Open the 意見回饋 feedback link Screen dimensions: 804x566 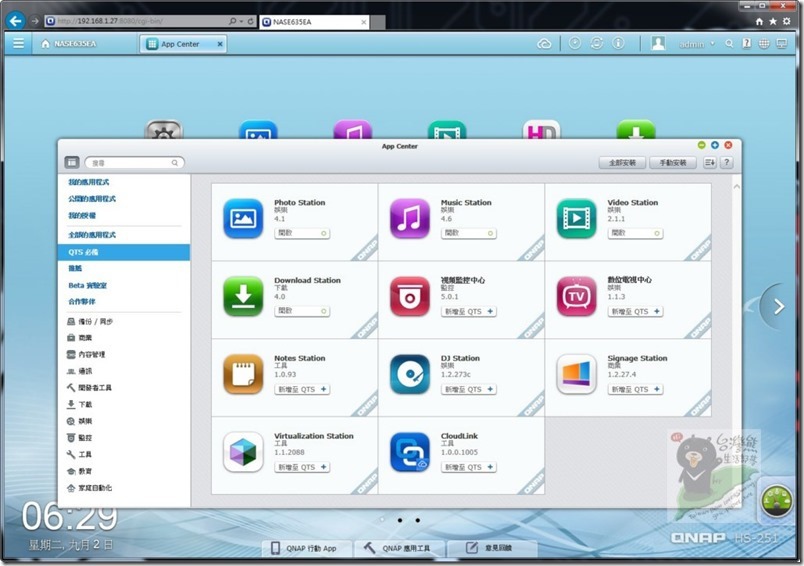[x=490, y=548]
